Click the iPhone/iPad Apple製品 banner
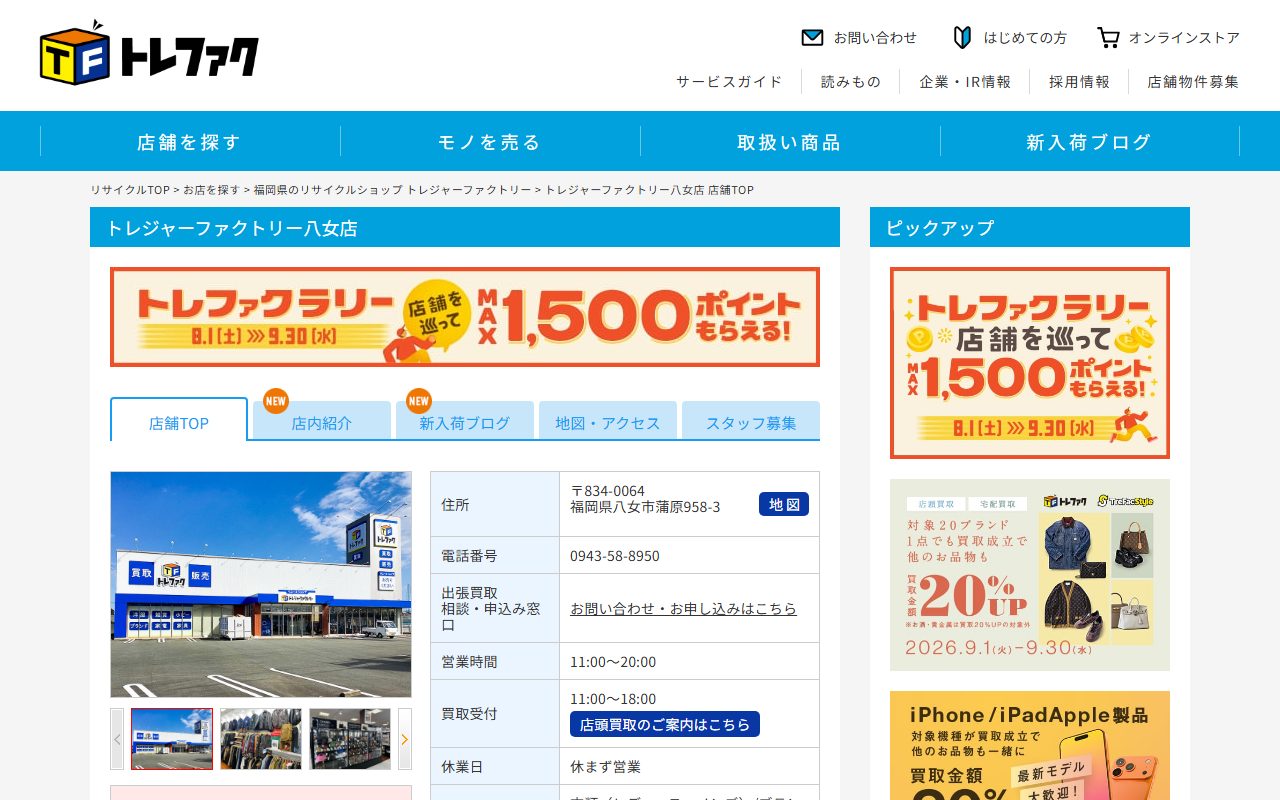The image size is (1280, 800). click(1030, 745)
